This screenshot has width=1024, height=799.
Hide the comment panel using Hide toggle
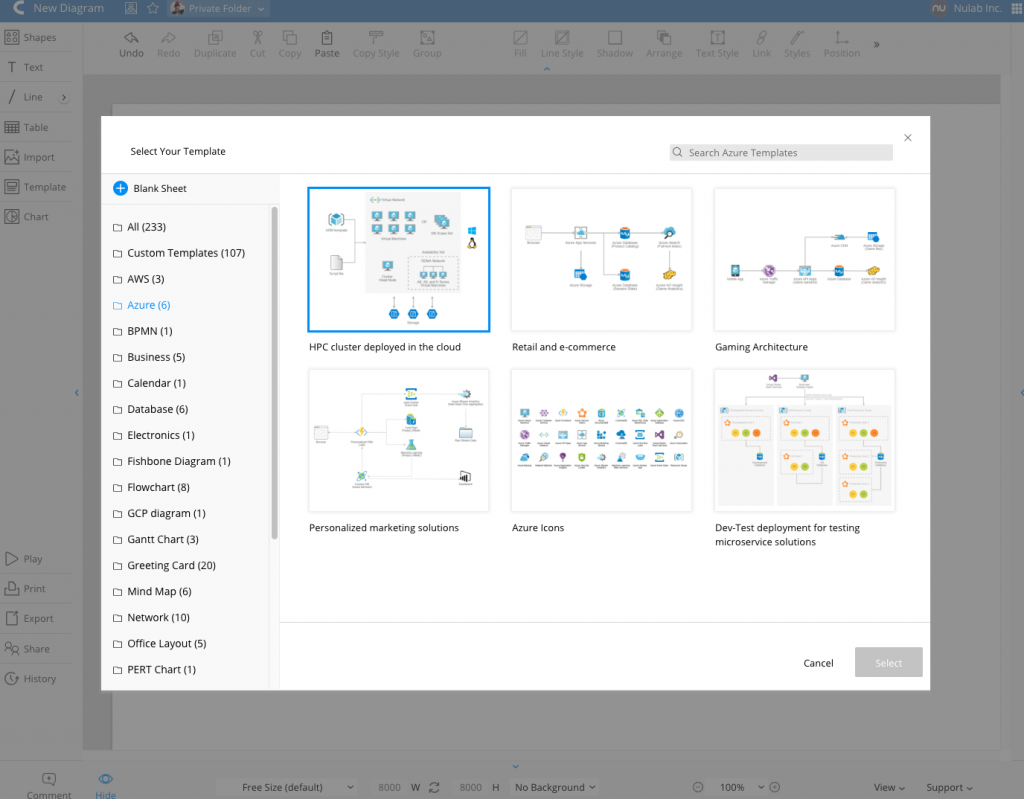point(105,782)
